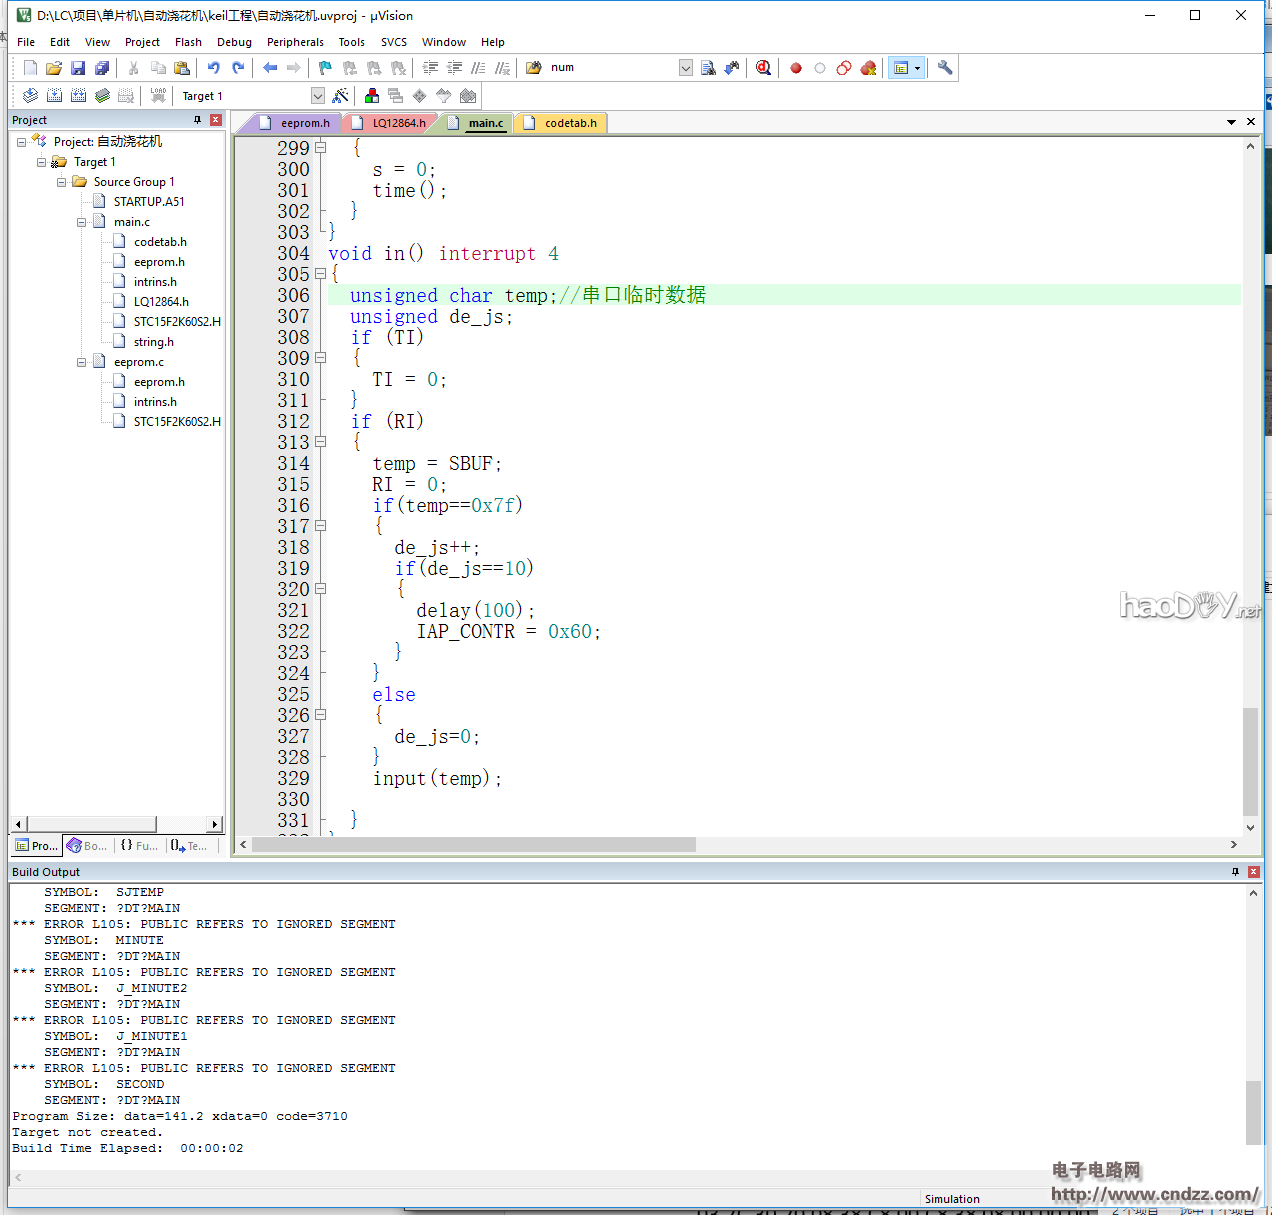Select eeprom.c in the project tree
Image resolution: width=1272 pixels, height=1215 pixels.
[x=138, y=362]
